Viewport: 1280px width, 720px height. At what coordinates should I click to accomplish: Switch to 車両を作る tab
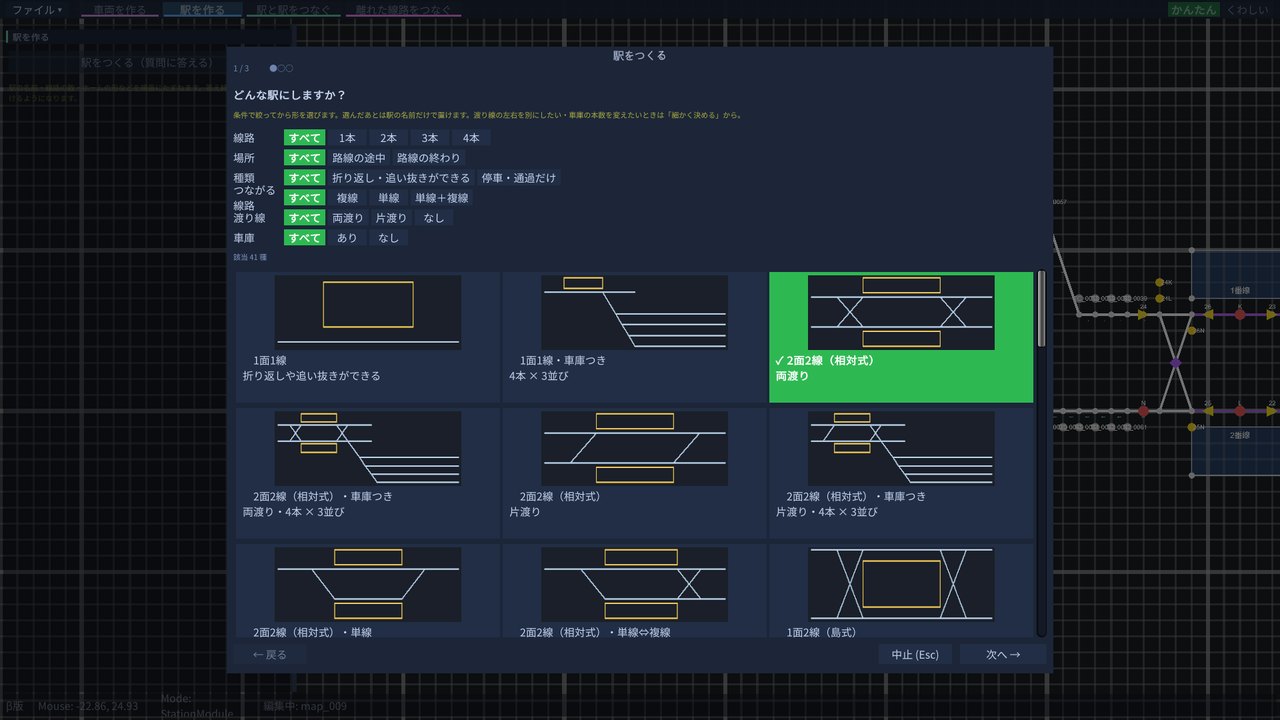[119, 9]
